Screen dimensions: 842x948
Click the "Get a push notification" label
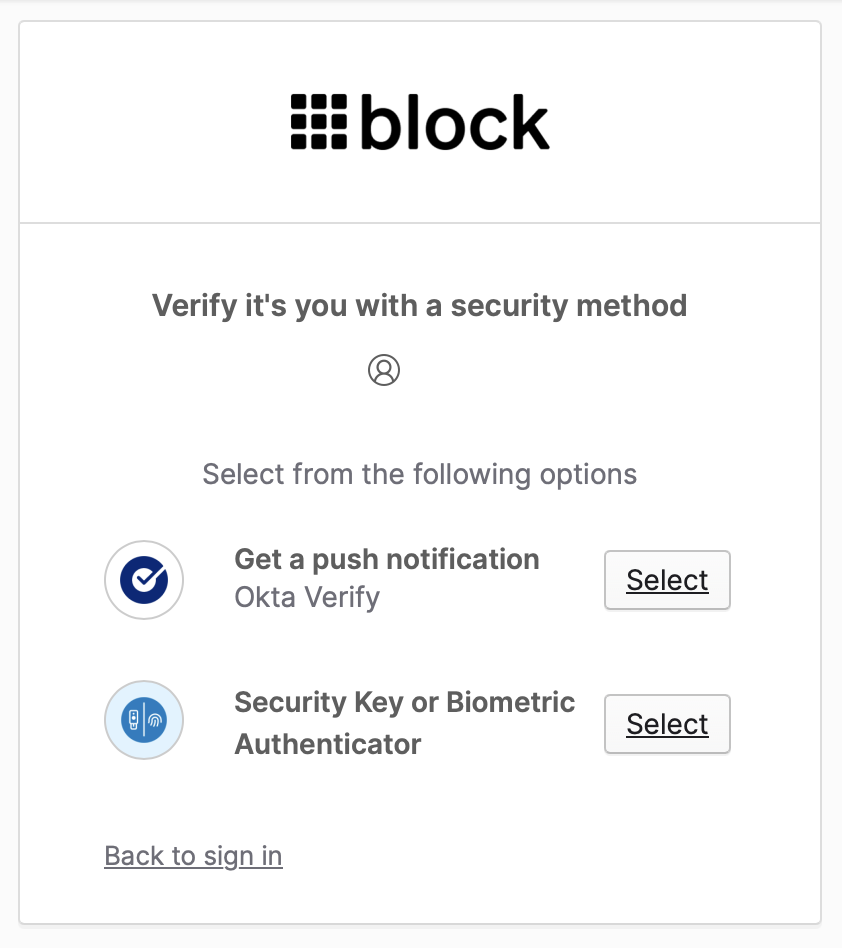[x=387, y=559]
